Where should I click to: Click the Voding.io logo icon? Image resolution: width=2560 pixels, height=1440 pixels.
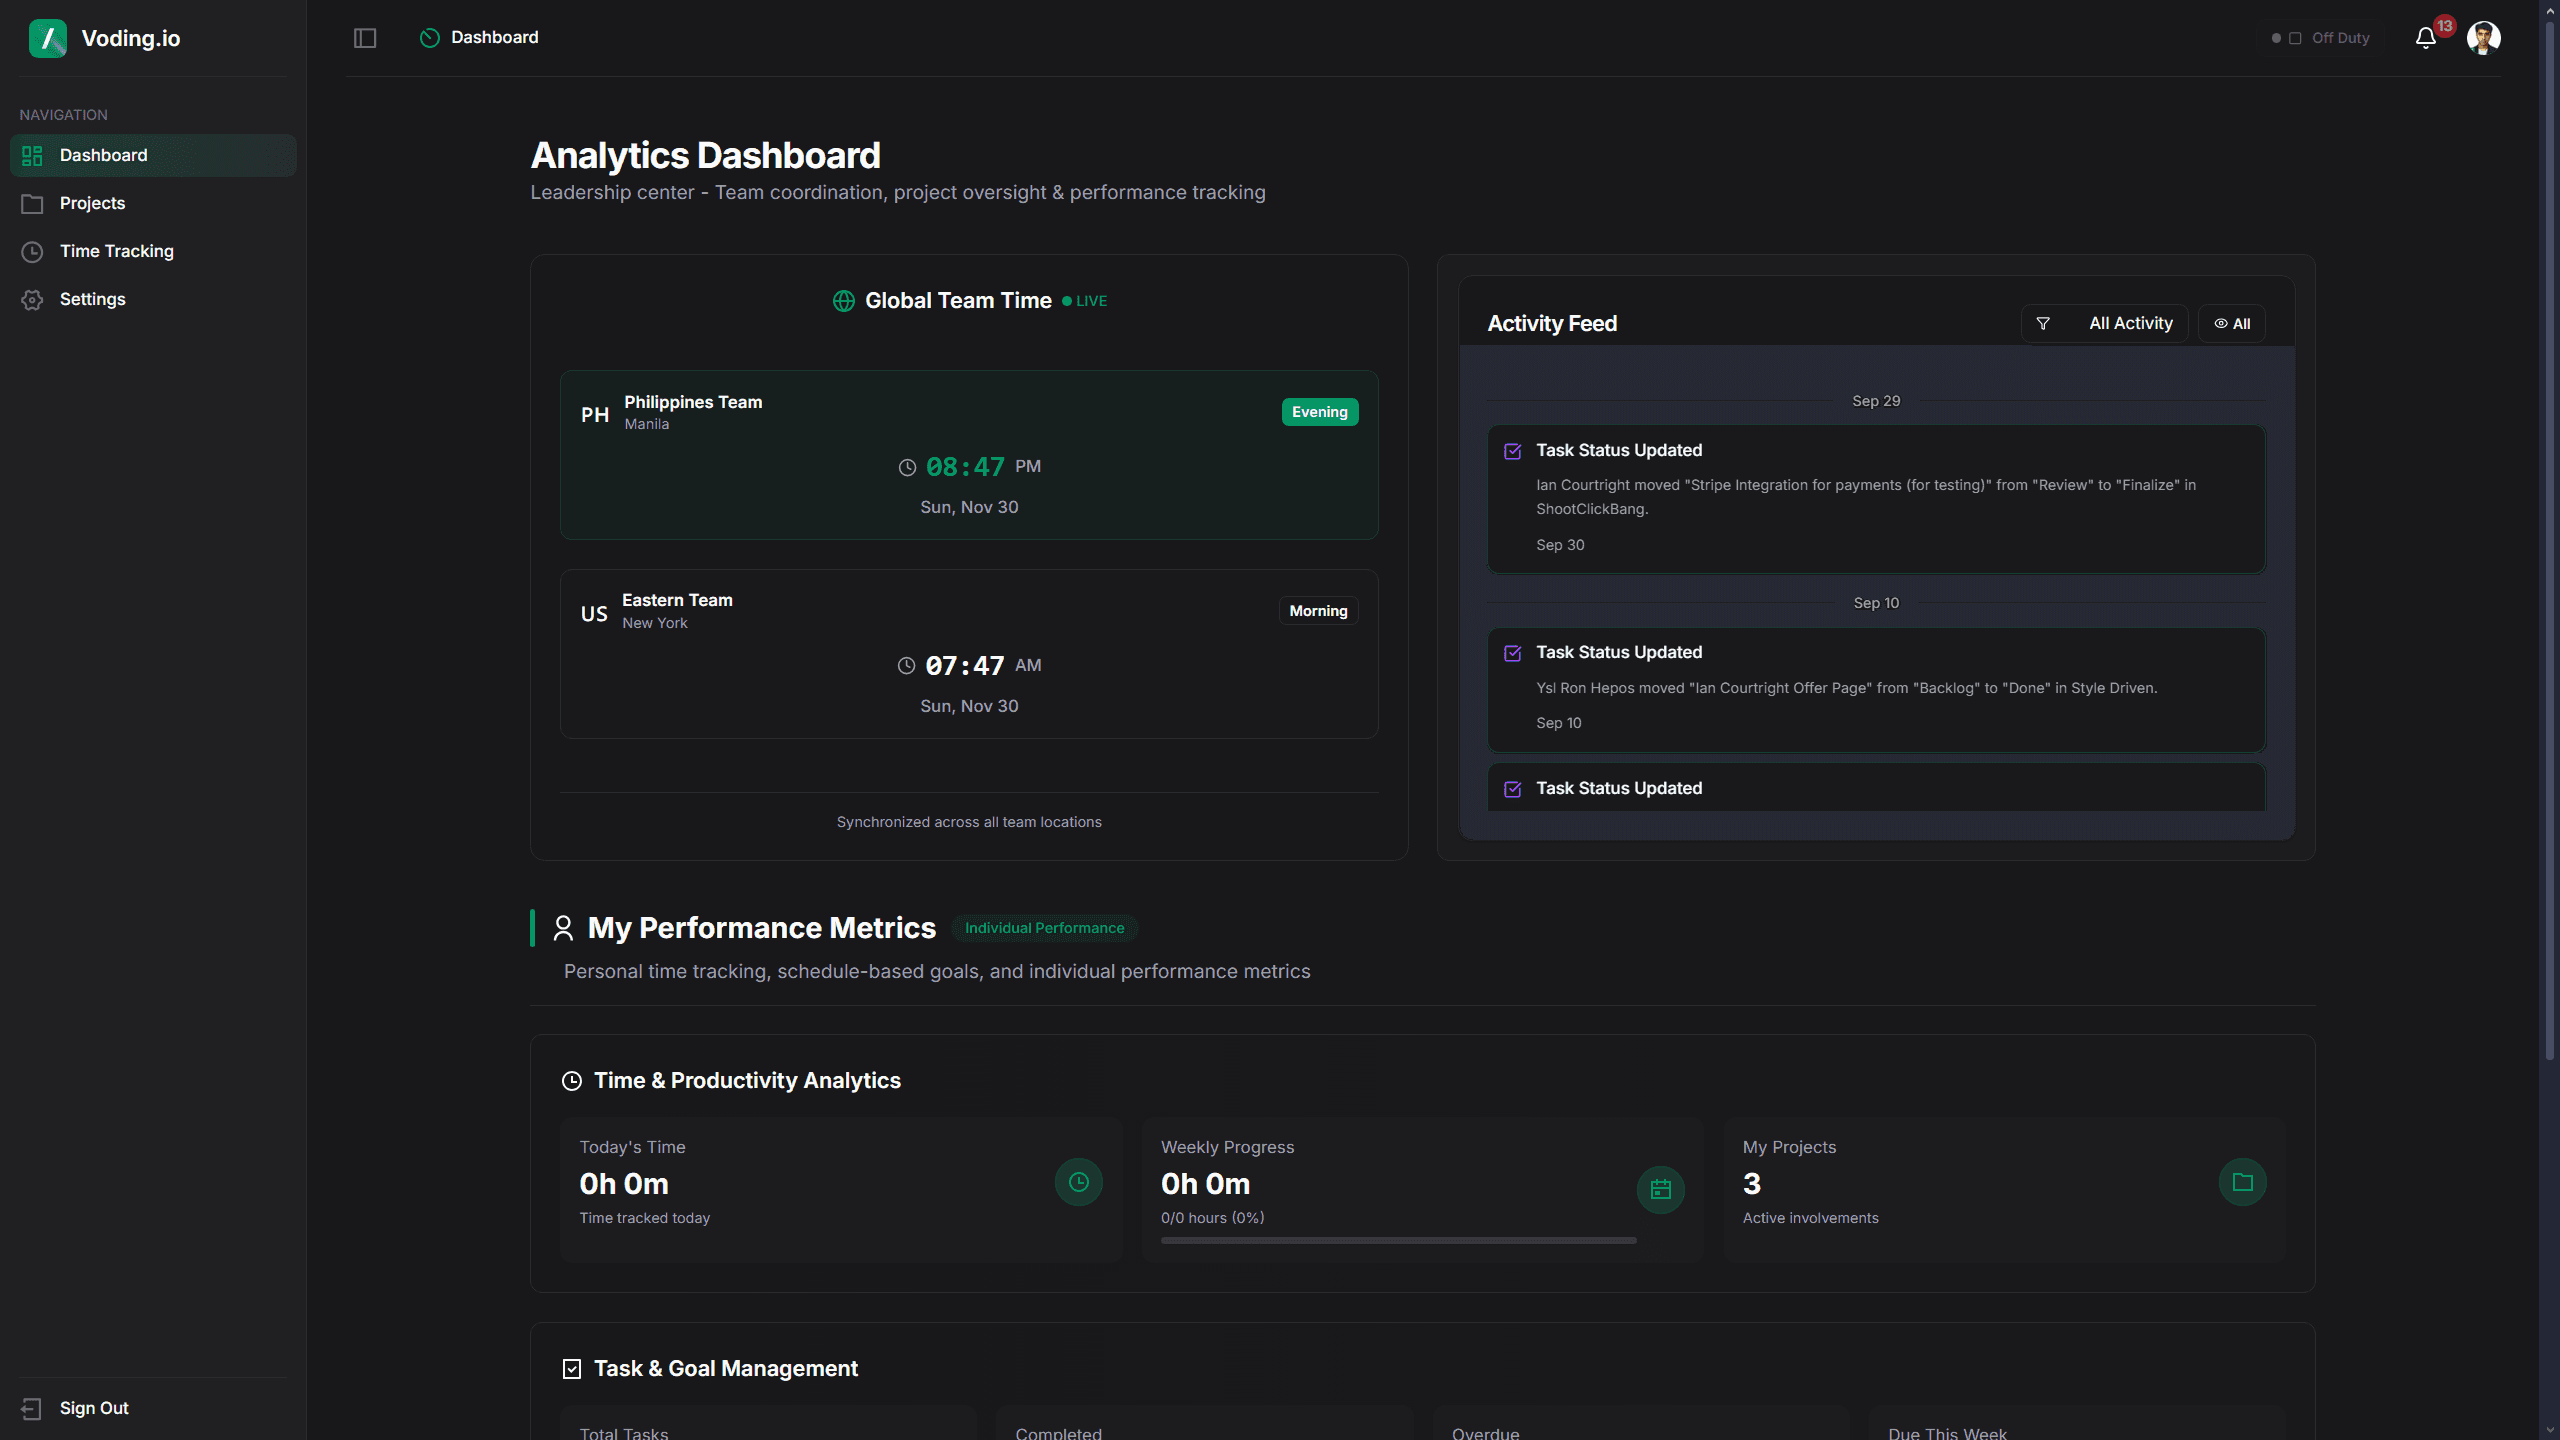pos(47,38)
